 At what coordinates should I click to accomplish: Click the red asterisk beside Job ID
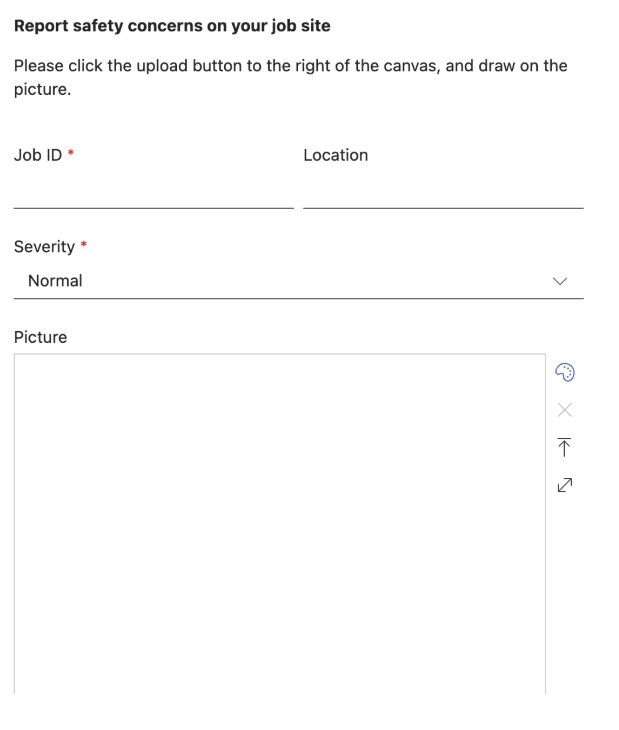point(71,155)
